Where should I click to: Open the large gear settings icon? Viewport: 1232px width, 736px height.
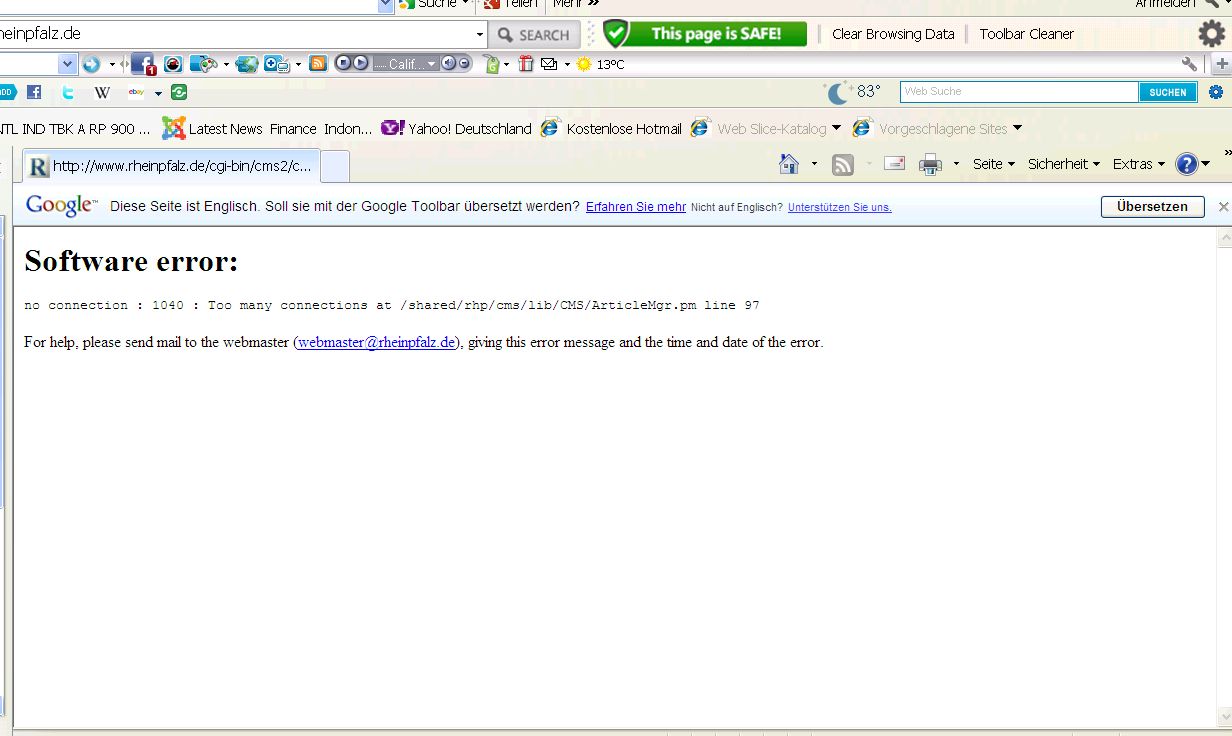1211,34
